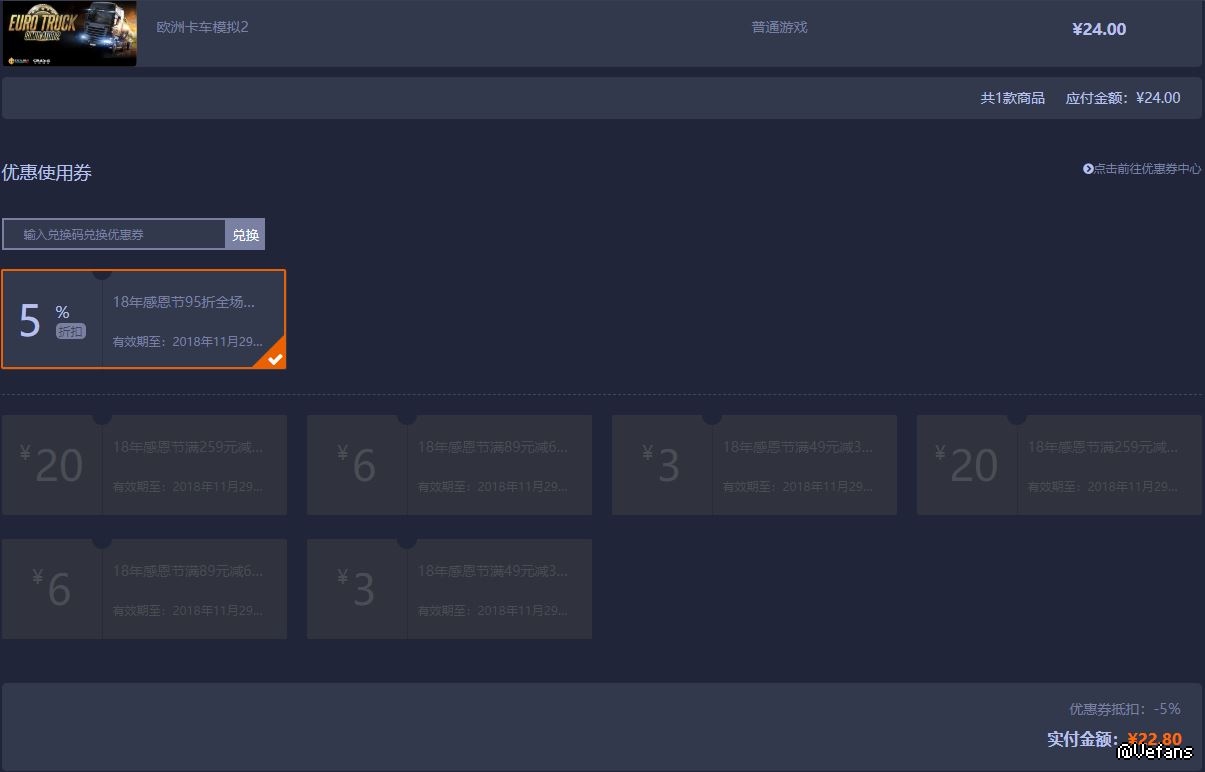Click the 实付金额 ¥22.80 final amount
This screenshot has height=772, width=1205.
pyautogui.click(x=1114, y=739)
